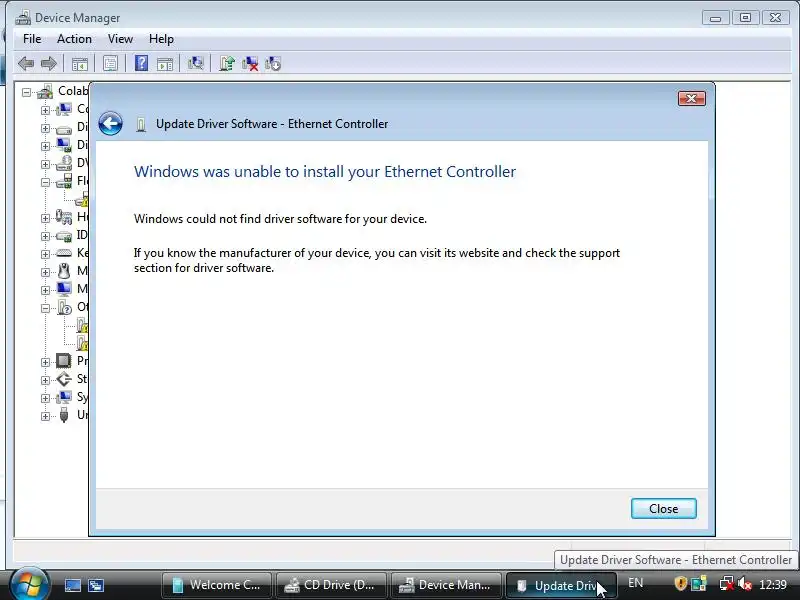
Task: Click the muted volume tray icon
Action: click(745, 584)
